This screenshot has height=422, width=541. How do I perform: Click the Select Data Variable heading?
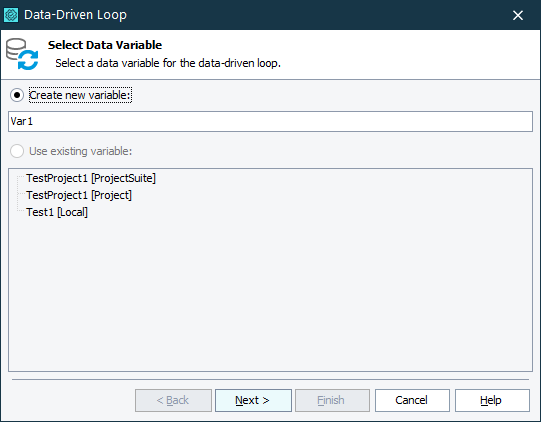105,45
